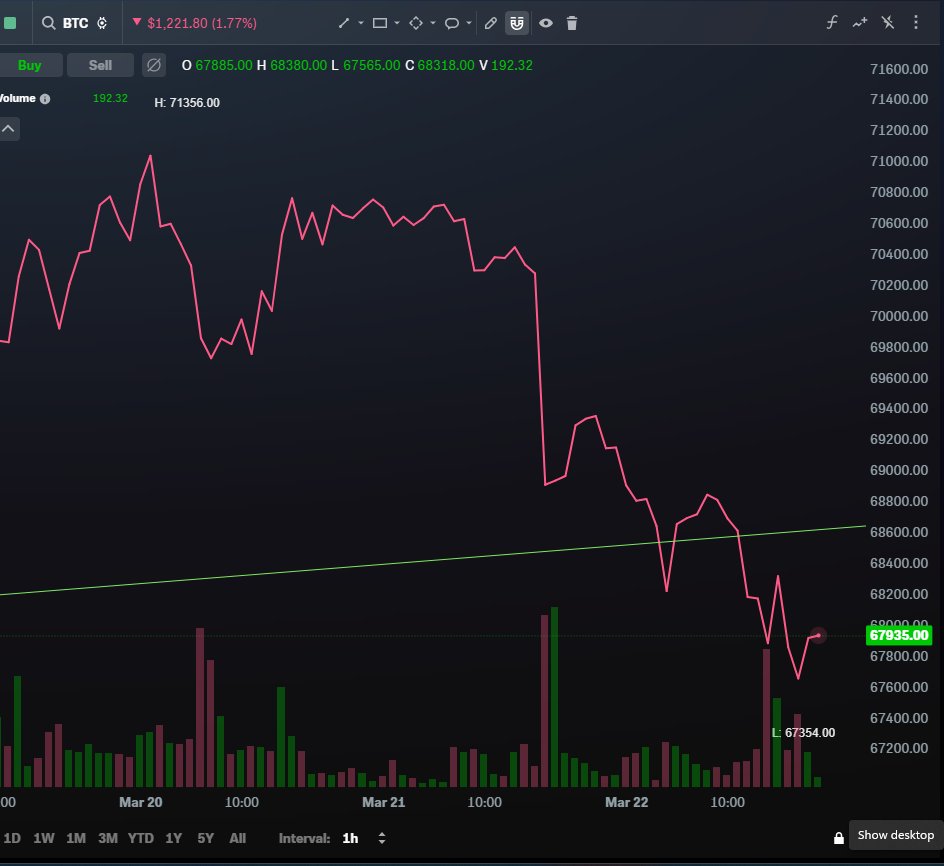Click the last-price dot on the chart line
Viewport: 944px width, 866px height.
point(818,635)
